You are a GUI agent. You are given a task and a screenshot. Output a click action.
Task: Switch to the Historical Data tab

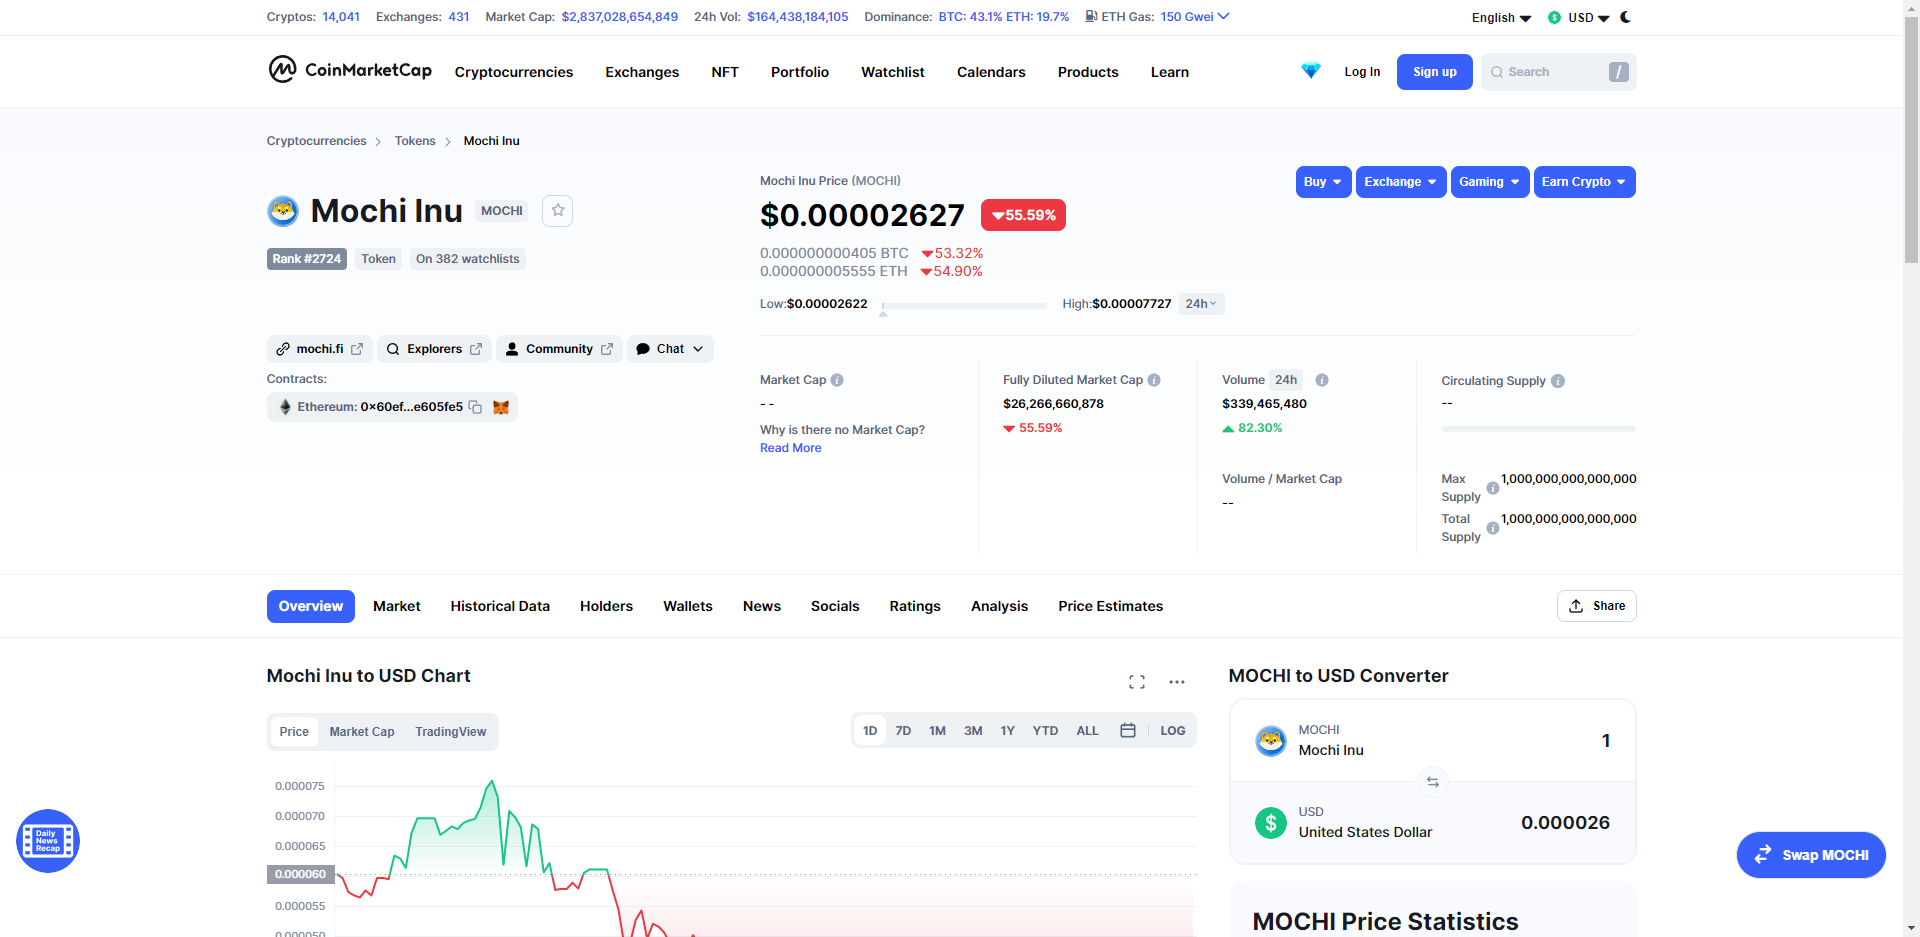[500, 606]
